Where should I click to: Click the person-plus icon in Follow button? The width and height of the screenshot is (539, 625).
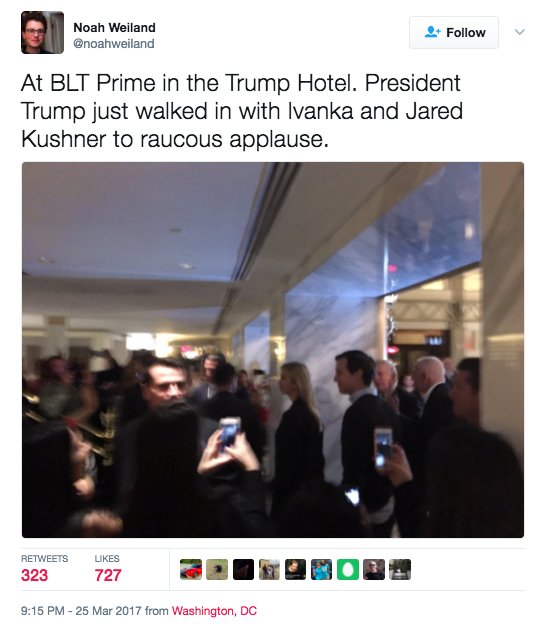(433, 32)
